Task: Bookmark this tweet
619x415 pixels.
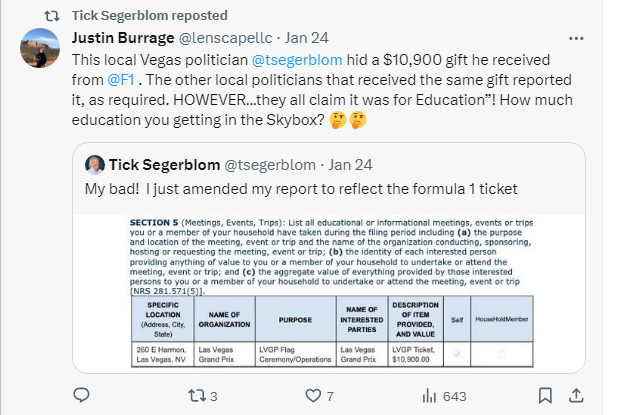Action: pos(542,396)
